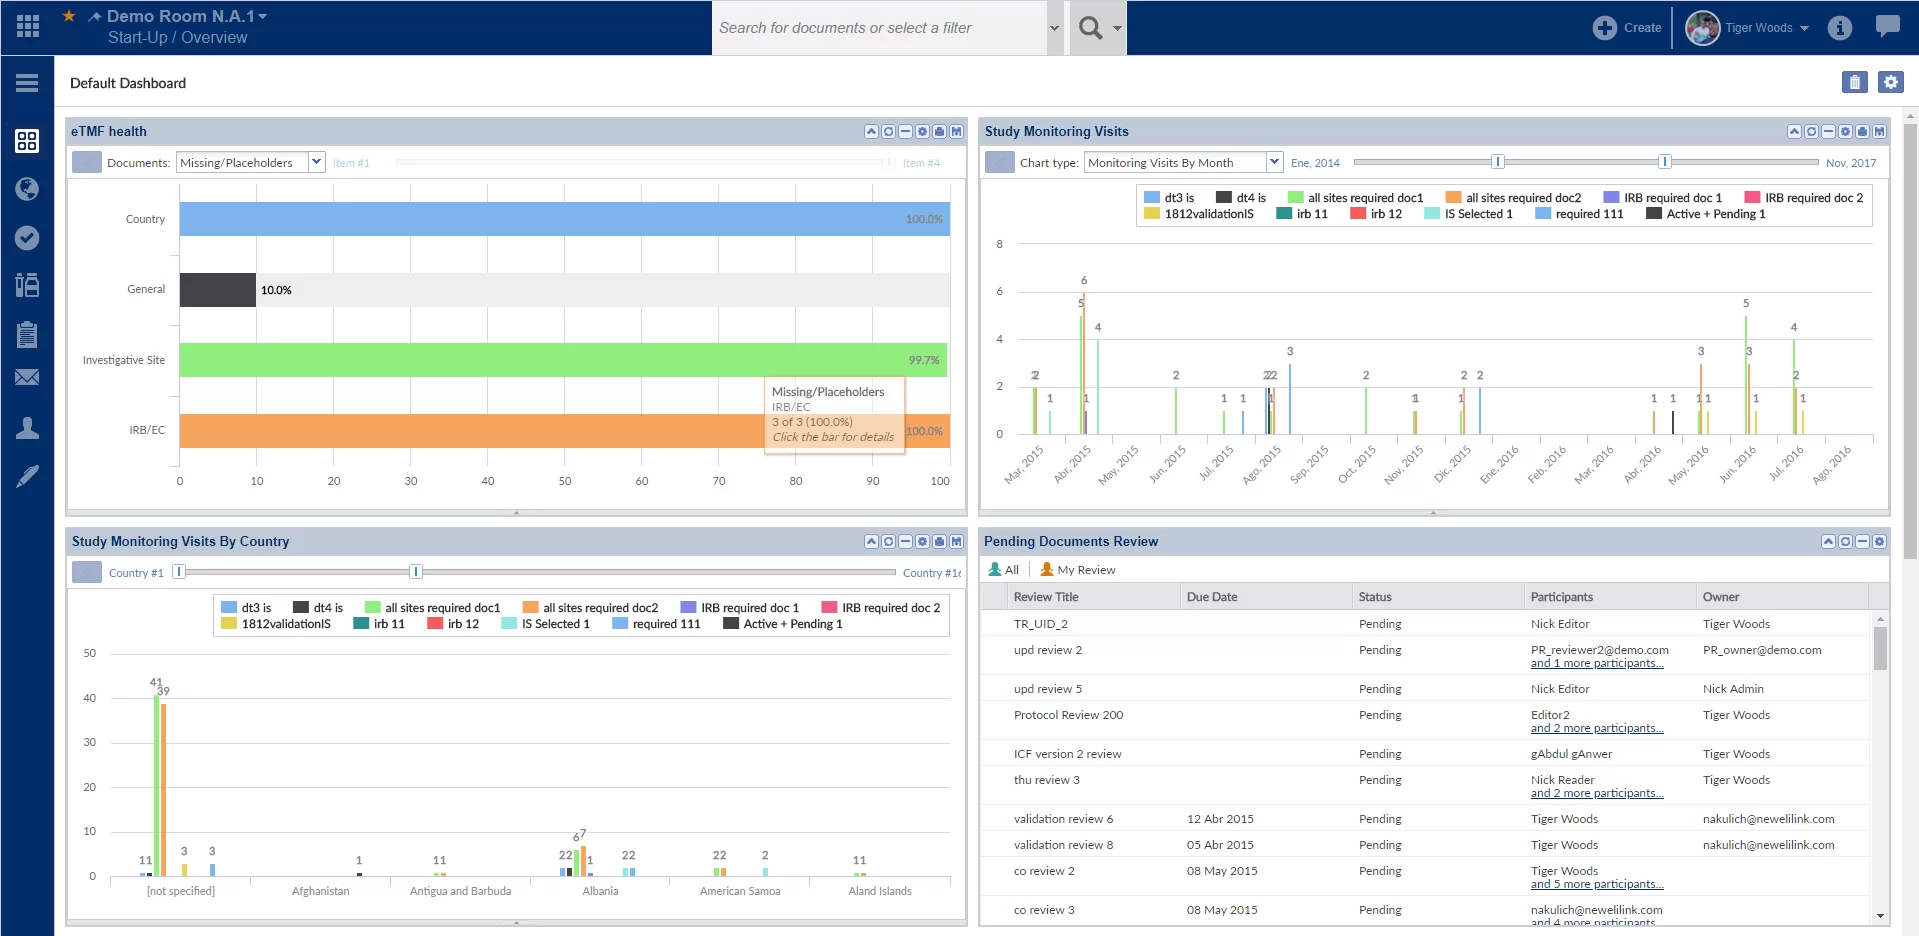Toggle 'Active + Pending 1' in Study Monitoring Visits legend
The width and height of the screenshot is (1919, 936).
coord(1706,214)
